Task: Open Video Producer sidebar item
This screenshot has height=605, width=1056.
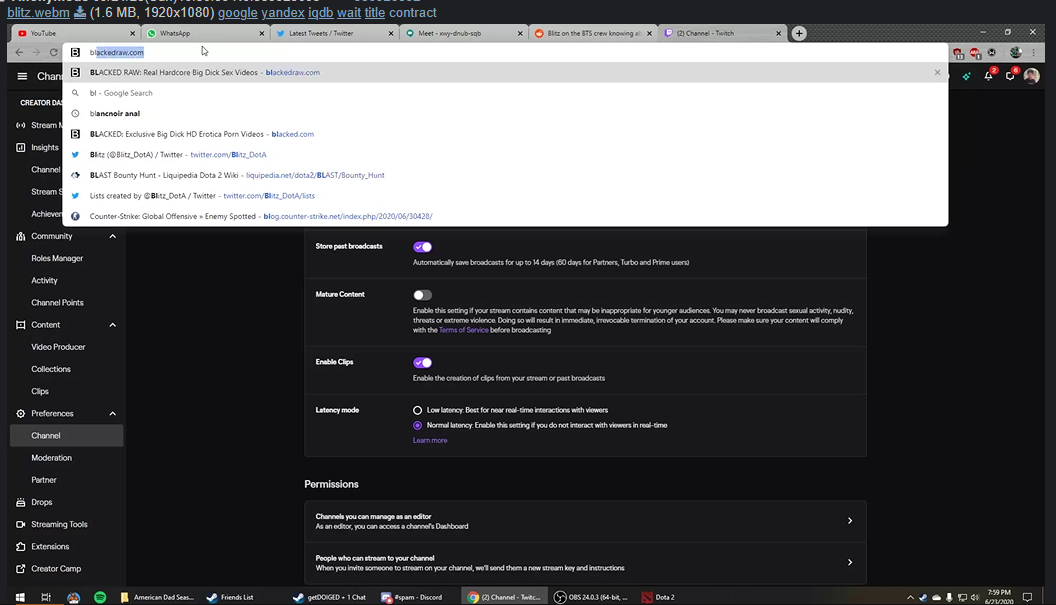Action: 58,348
